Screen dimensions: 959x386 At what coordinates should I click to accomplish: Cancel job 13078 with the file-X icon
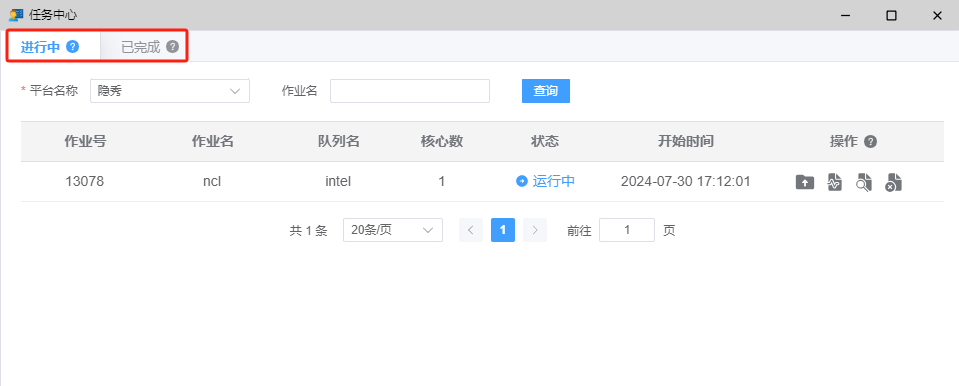click(894, 182)
